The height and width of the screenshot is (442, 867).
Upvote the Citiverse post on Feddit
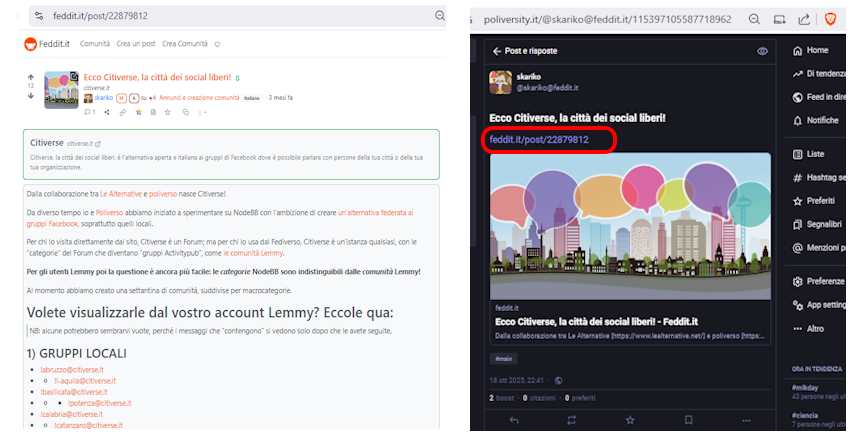pyautogui.click(x=31, y=76)
